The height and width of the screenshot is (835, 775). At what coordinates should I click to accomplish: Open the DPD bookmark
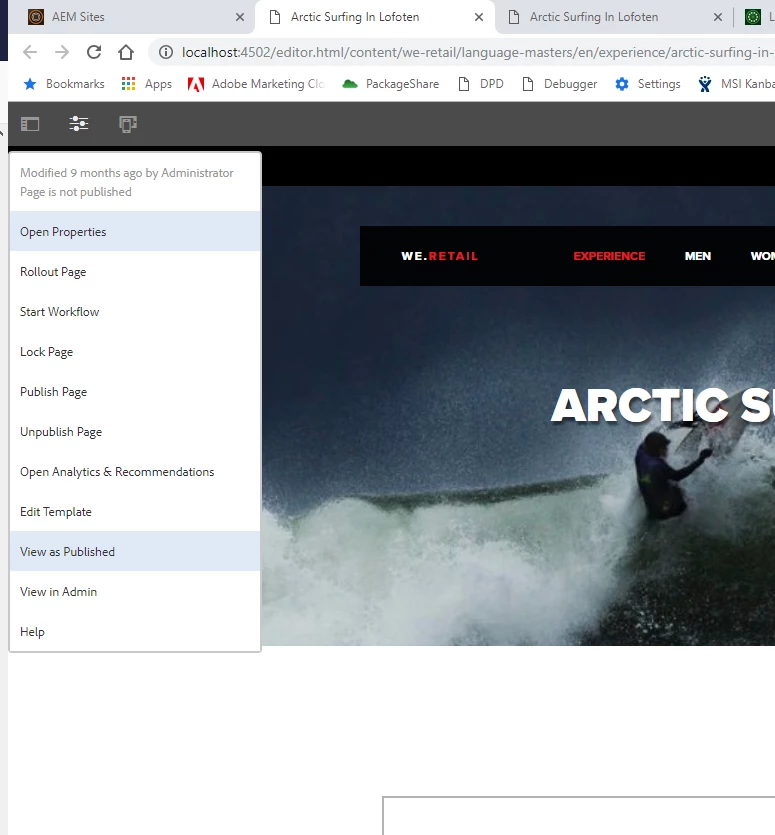pyautogui.click(x=481, y=84)
